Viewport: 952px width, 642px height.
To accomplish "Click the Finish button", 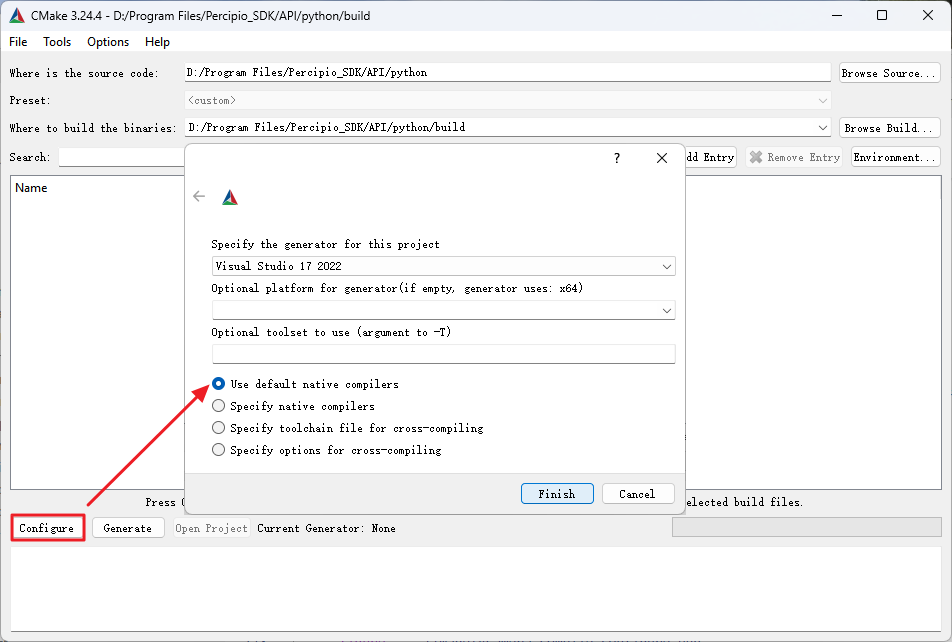I will (557, 494).
